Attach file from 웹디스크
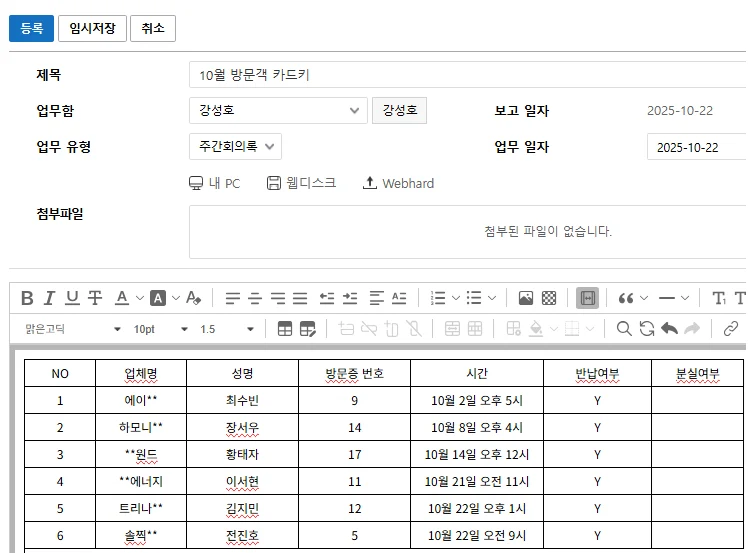 (x=301, y=183)
